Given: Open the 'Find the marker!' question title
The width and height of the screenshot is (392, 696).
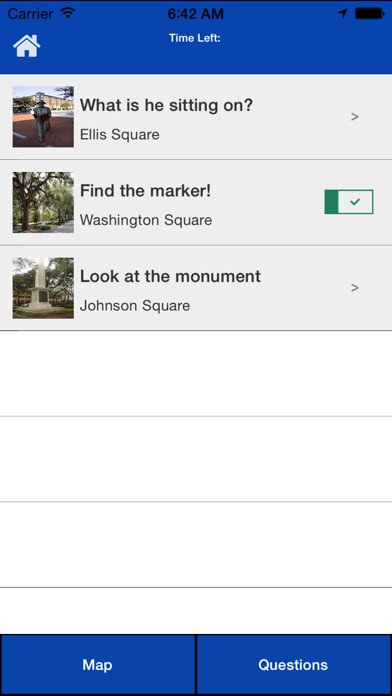Looking at the screenshot, I should (x=145, y=191).
